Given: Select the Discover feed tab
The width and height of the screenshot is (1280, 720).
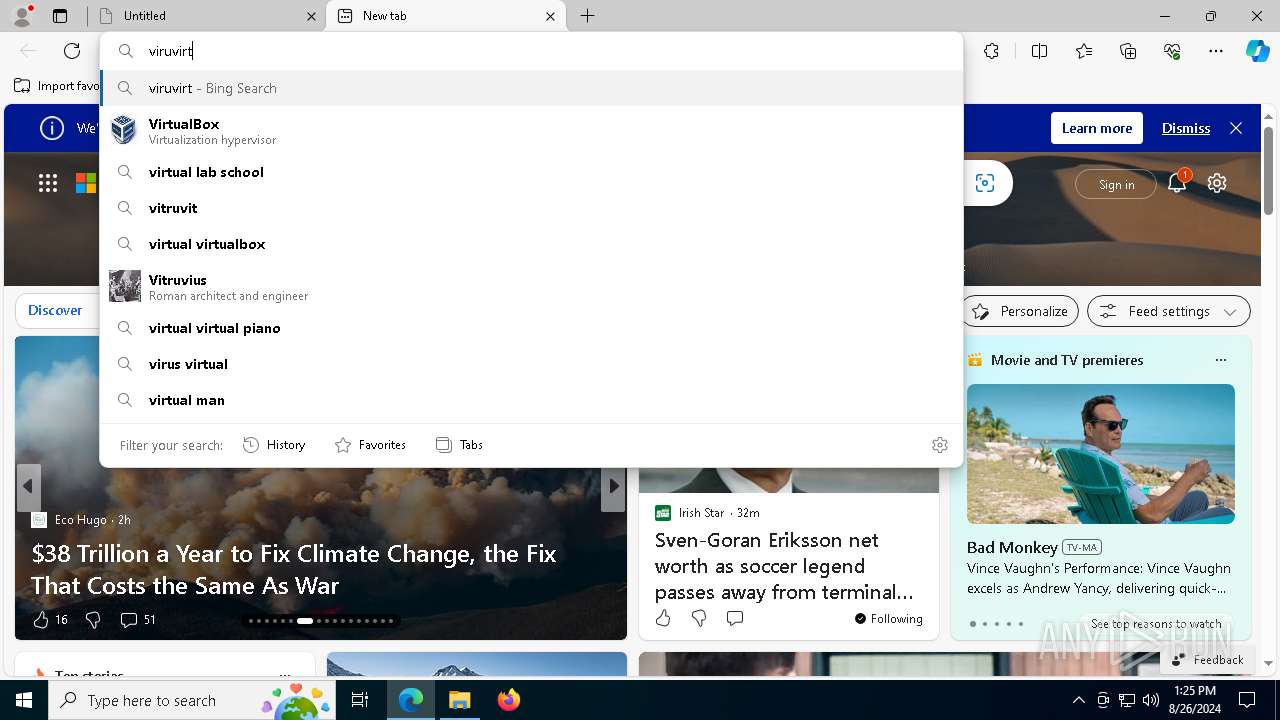Looking at the screenshot, I should point(55,310).
